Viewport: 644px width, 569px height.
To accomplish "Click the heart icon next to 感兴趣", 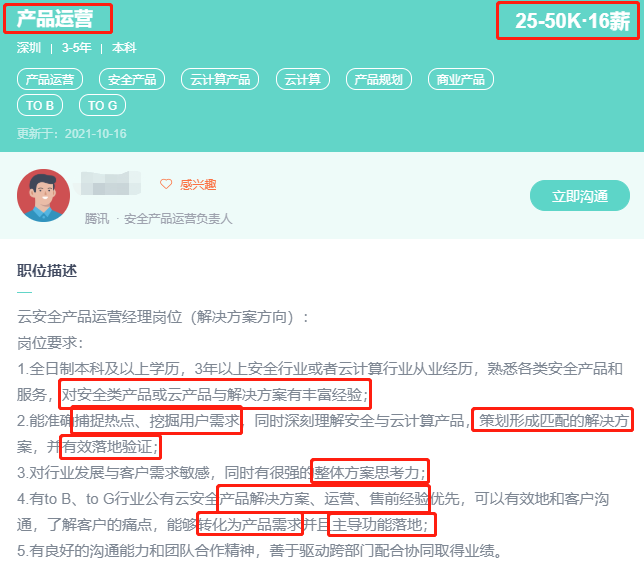I will click(x=166, y=184).
